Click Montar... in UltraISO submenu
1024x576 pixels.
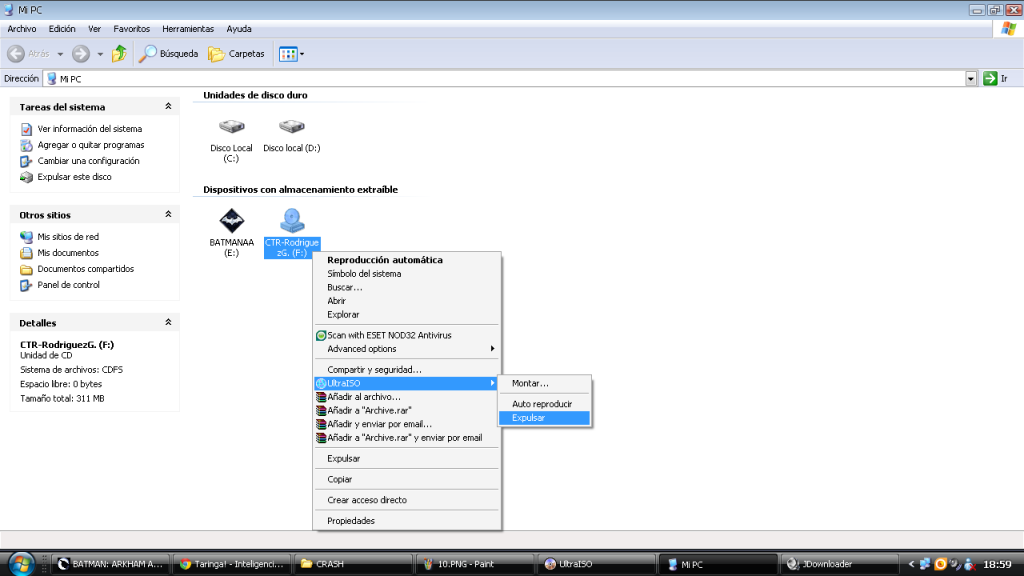tap(544, 383)
